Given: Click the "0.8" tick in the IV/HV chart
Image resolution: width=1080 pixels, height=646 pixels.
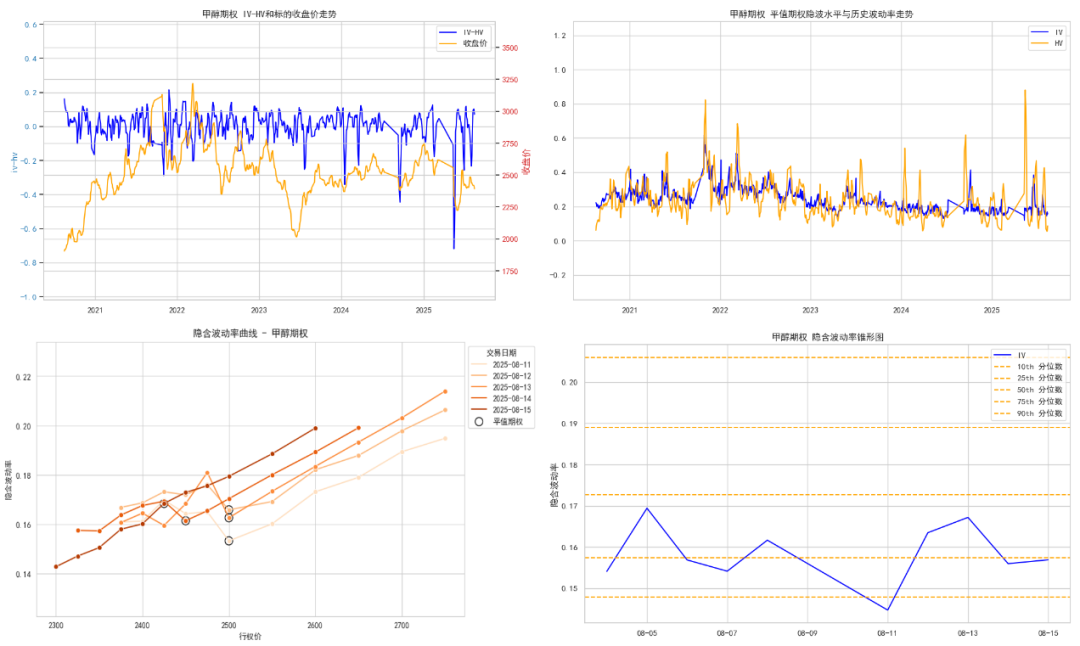Looking at the screenshot, I should (x=560, y=105).
